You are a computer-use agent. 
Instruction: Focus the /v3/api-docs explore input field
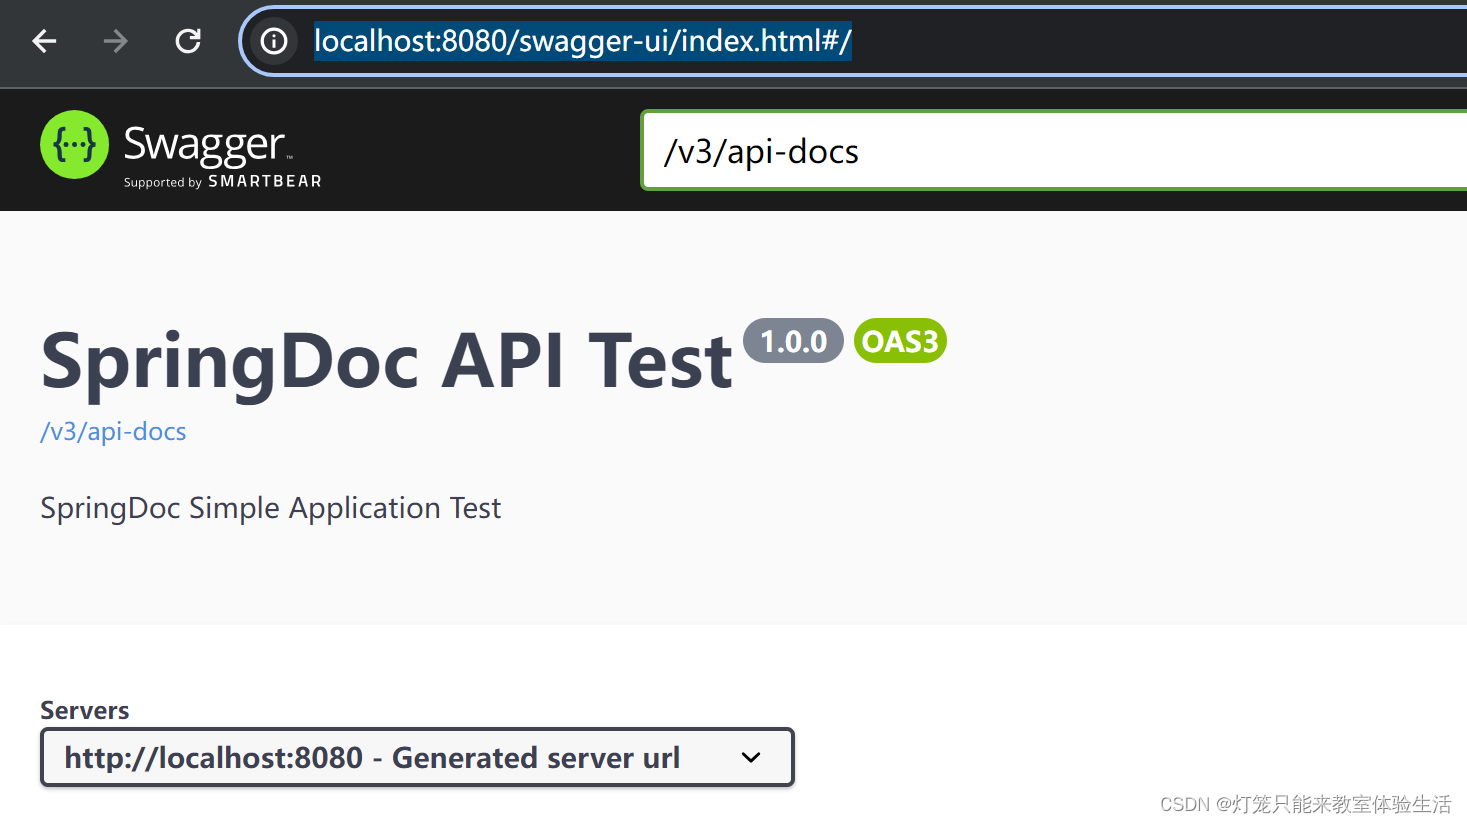[1054, 151]
